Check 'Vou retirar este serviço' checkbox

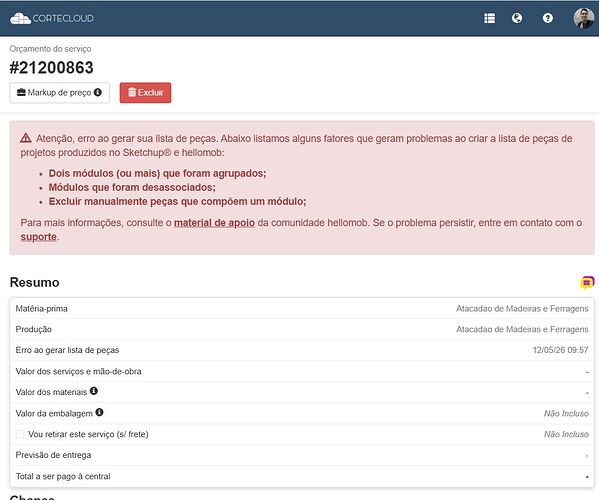(x=20, y=434)
